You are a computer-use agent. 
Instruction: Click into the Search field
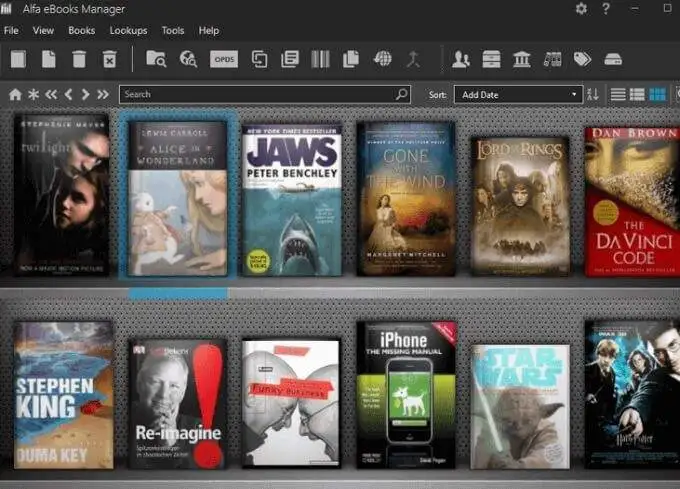tap(265, 94)
